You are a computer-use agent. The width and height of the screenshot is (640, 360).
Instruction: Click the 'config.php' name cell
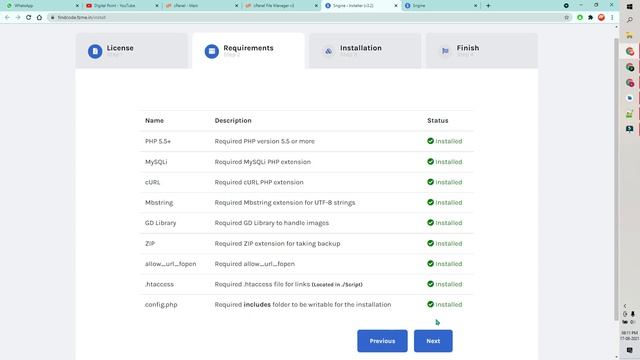click(161, 304)
